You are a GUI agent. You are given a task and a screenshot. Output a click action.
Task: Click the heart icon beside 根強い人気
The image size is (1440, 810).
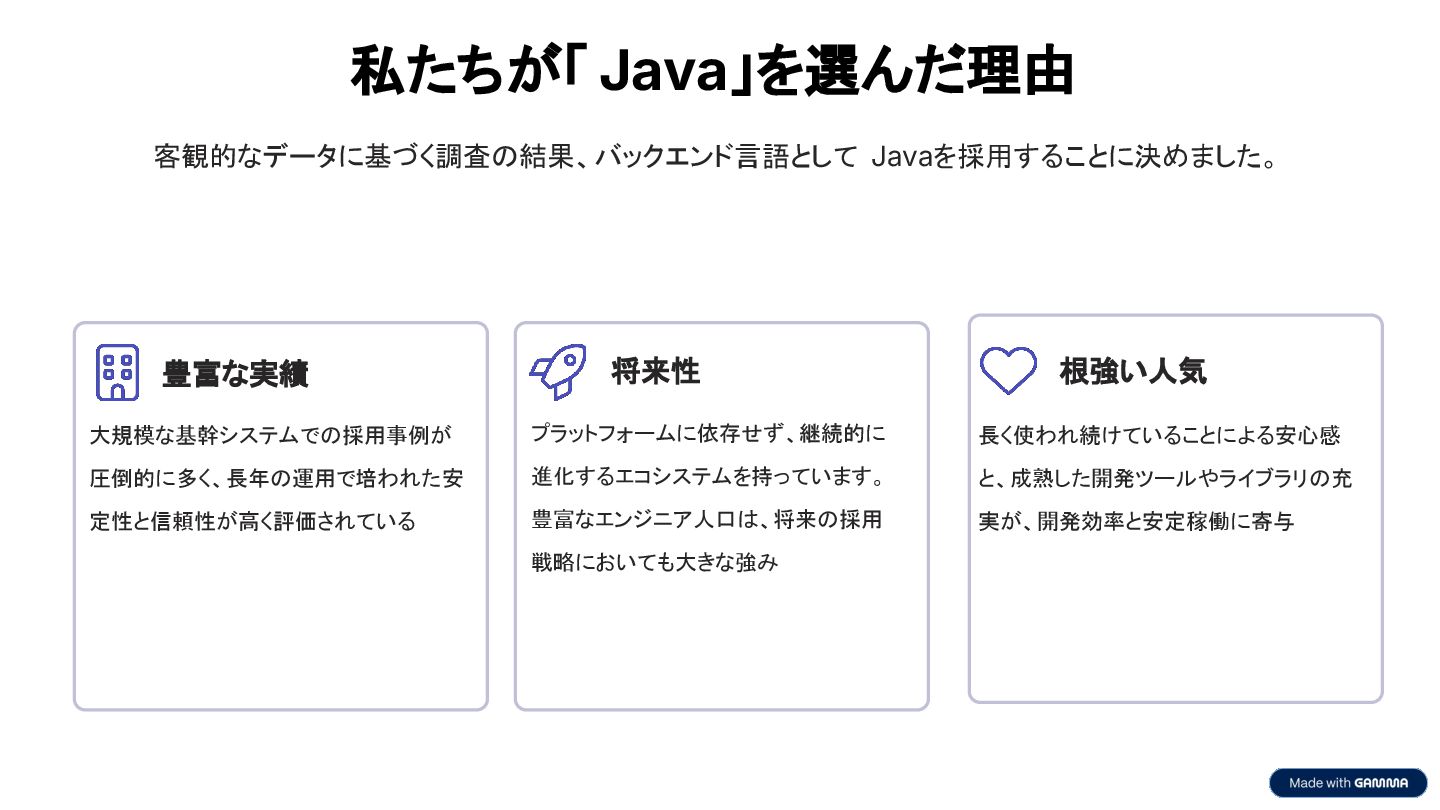click(1007, 371)
